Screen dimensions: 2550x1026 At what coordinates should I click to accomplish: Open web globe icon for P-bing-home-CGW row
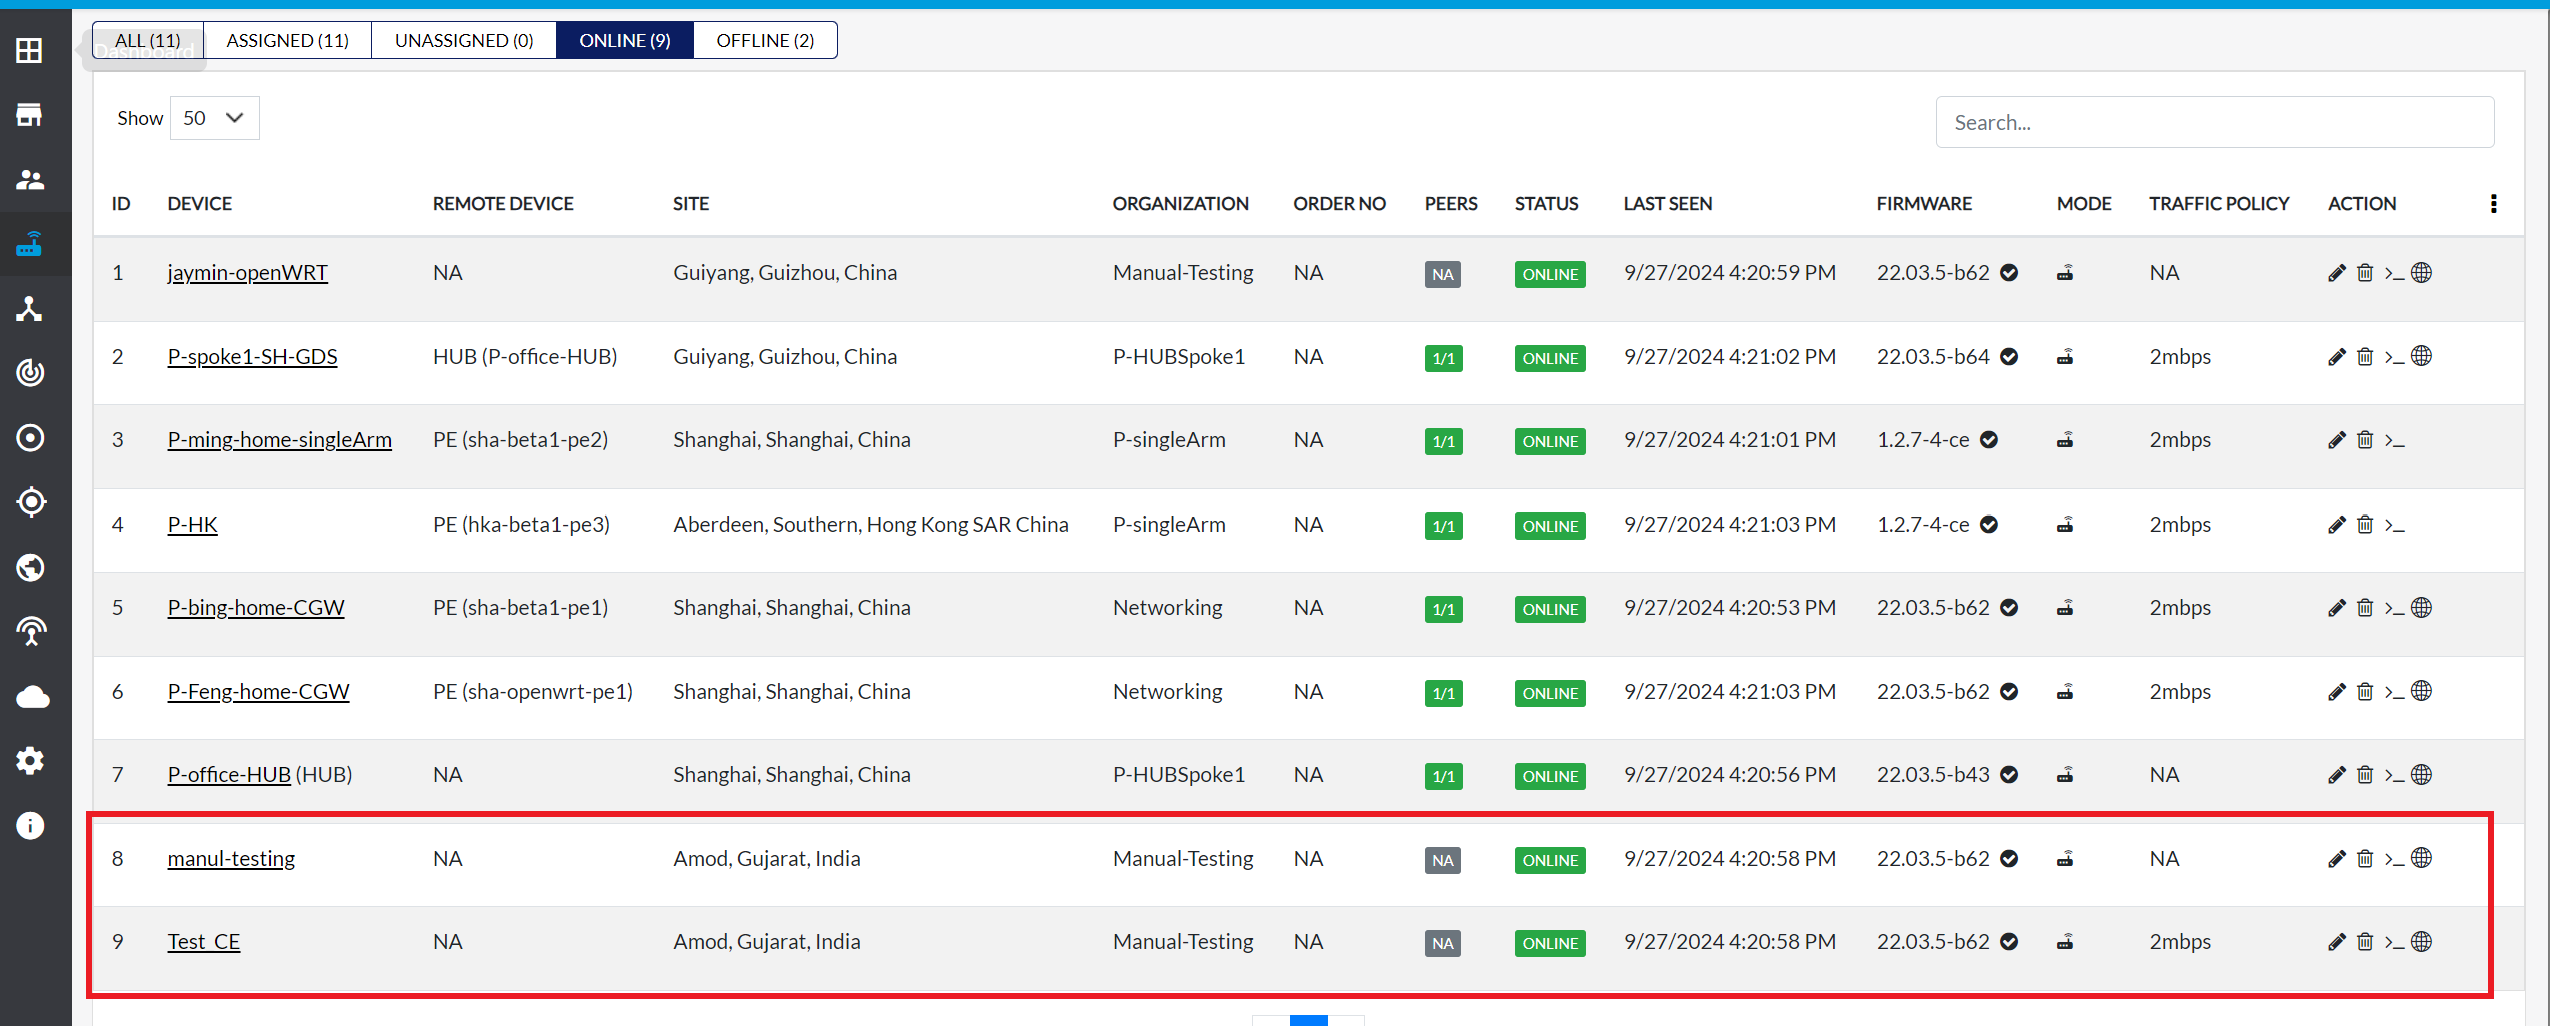[x=2421, y=608]
